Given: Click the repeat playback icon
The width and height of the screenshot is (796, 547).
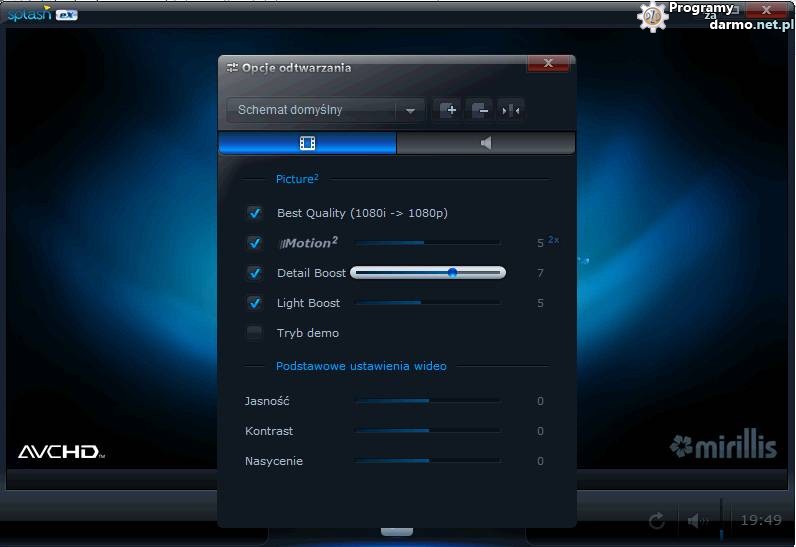Looking at the screenshot, I should pos(657,520).
